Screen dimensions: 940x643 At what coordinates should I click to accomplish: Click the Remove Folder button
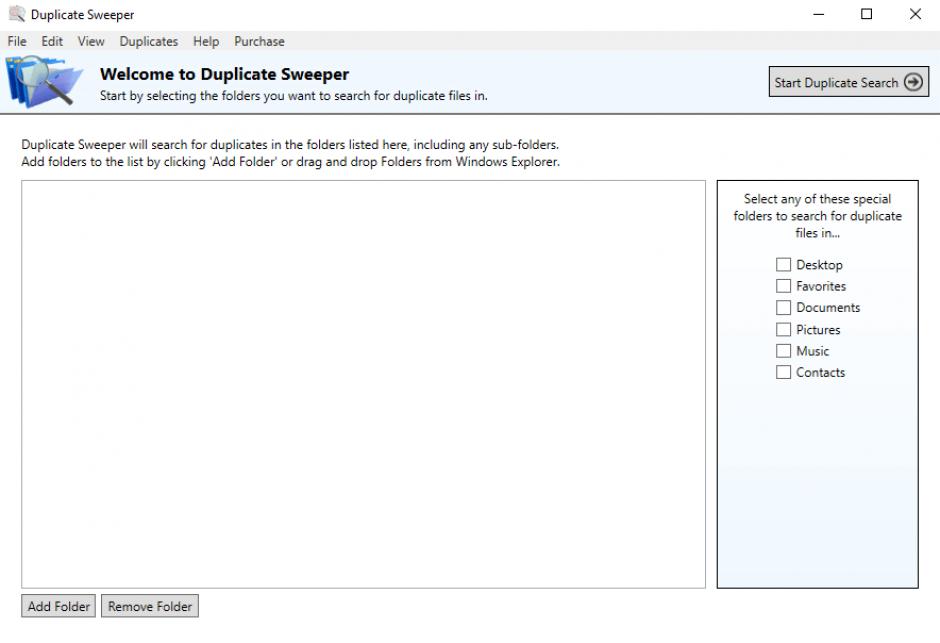click(149, 606)
